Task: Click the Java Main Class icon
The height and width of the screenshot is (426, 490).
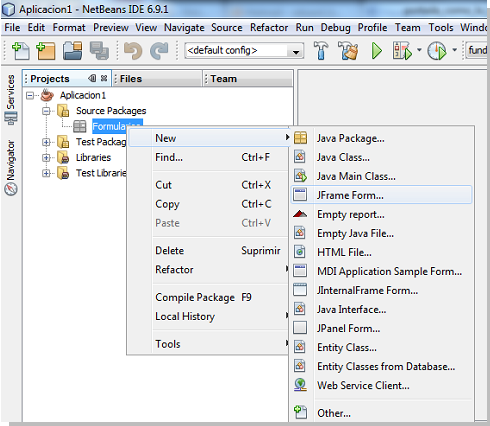Action: click(x=300, y=176)
